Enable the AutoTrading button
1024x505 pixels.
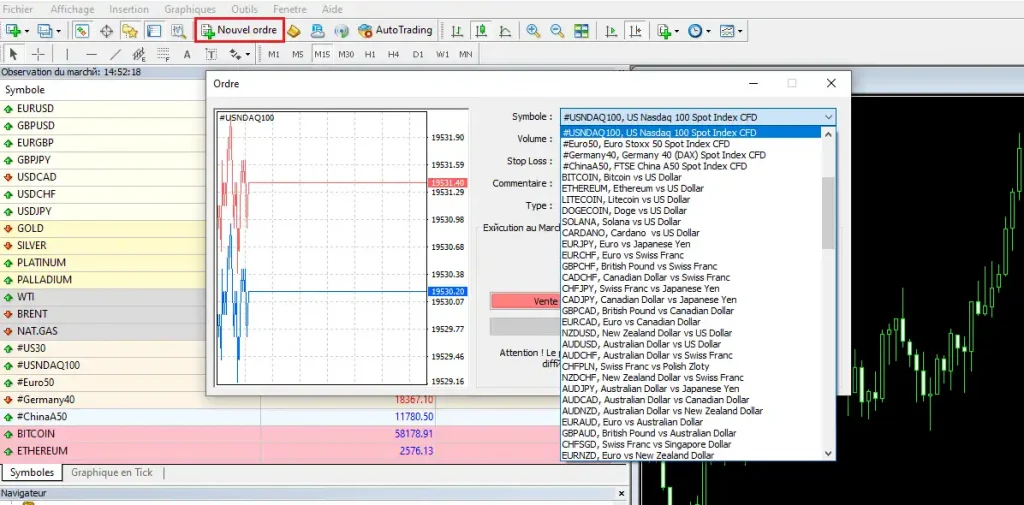coord(396,31)
